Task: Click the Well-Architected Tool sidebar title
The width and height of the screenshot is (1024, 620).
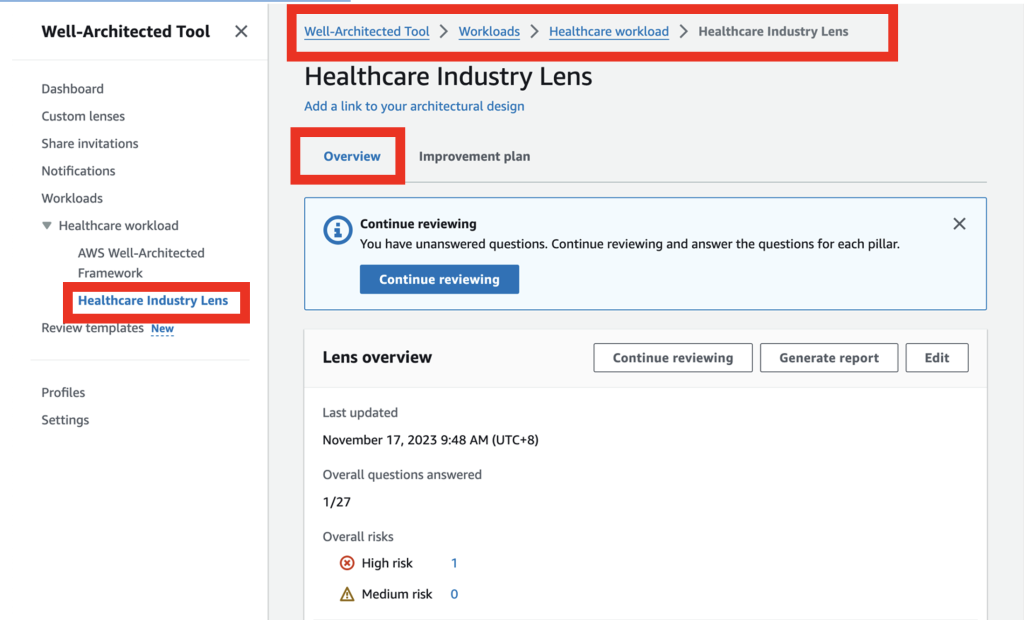Action: point(125,31)
